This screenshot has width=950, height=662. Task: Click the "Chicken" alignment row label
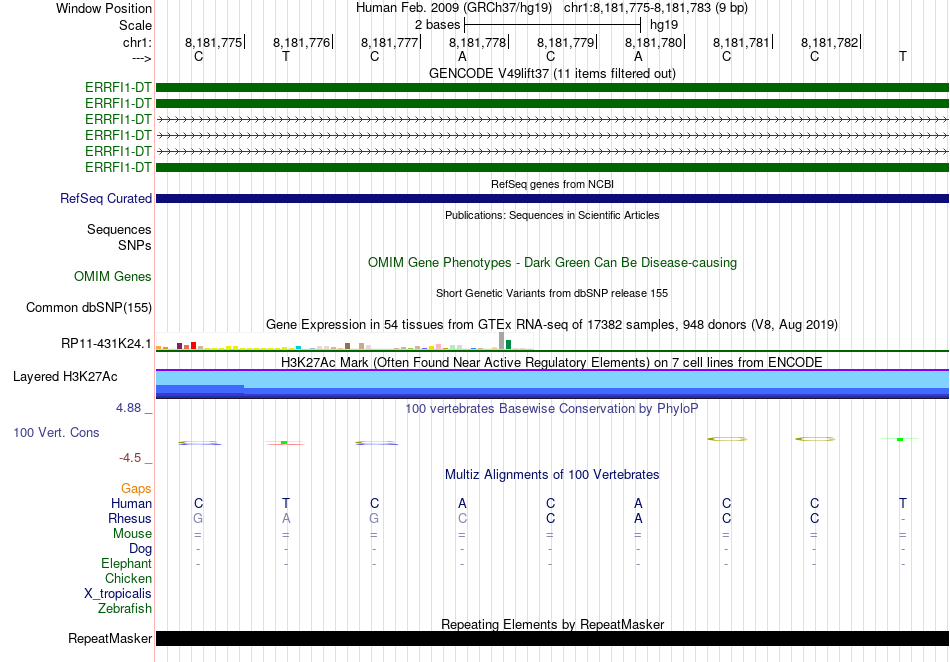128,579
